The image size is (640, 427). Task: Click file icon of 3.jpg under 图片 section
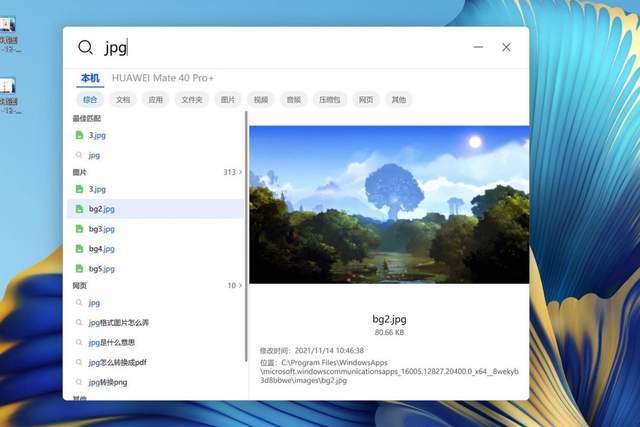click(79, 189)
